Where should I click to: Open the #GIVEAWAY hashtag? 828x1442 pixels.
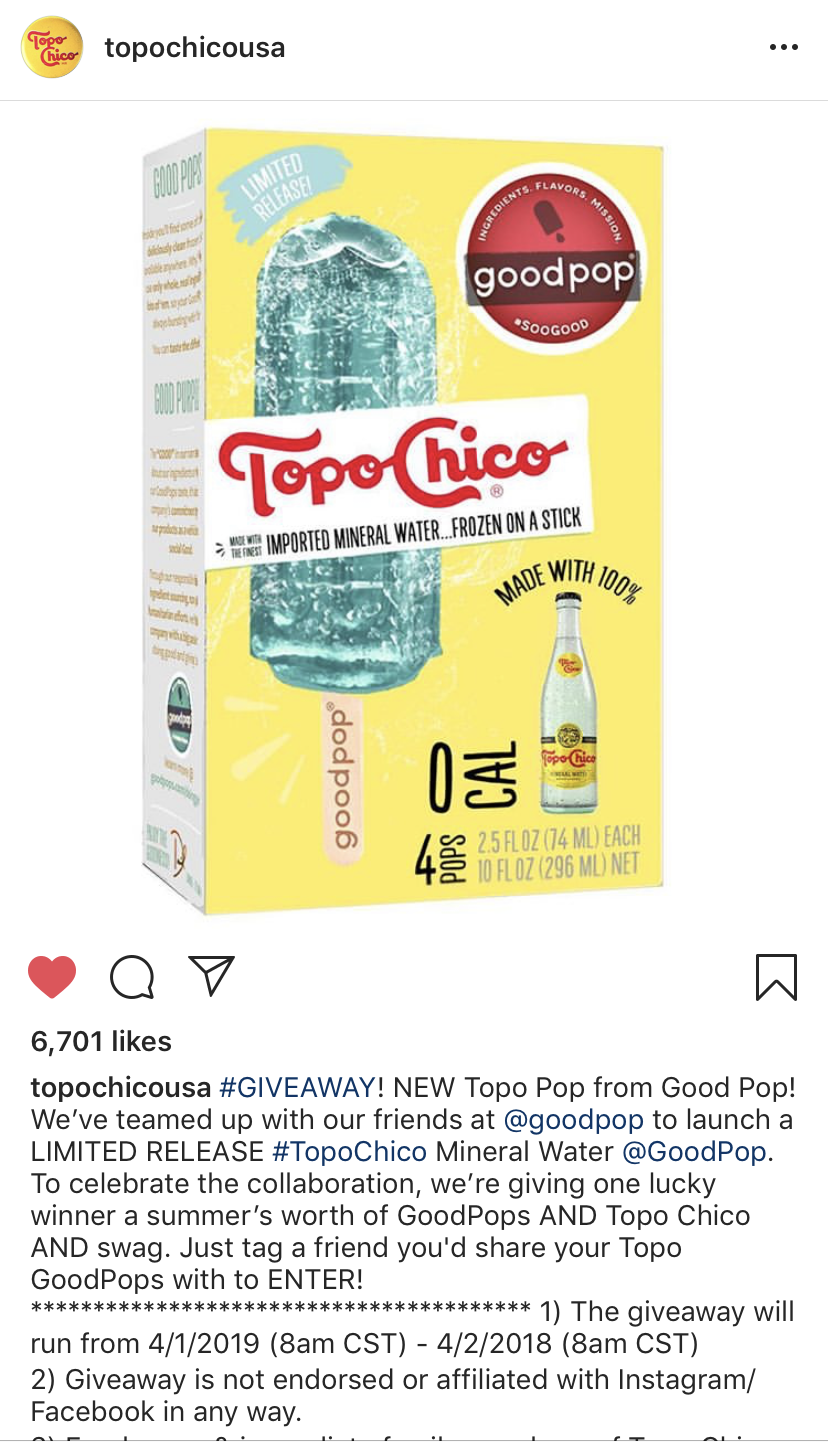pos(297,1087)
